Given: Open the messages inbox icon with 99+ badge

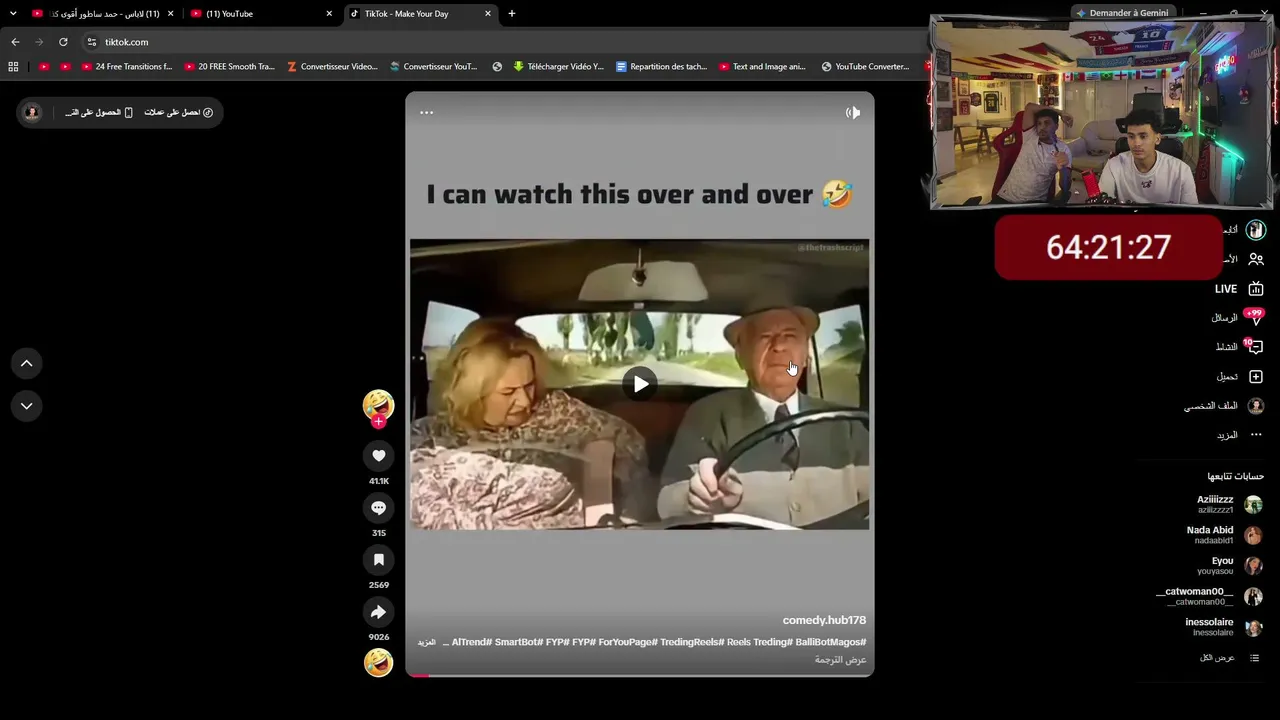Looking at the screenshot, I should 1255,317.
